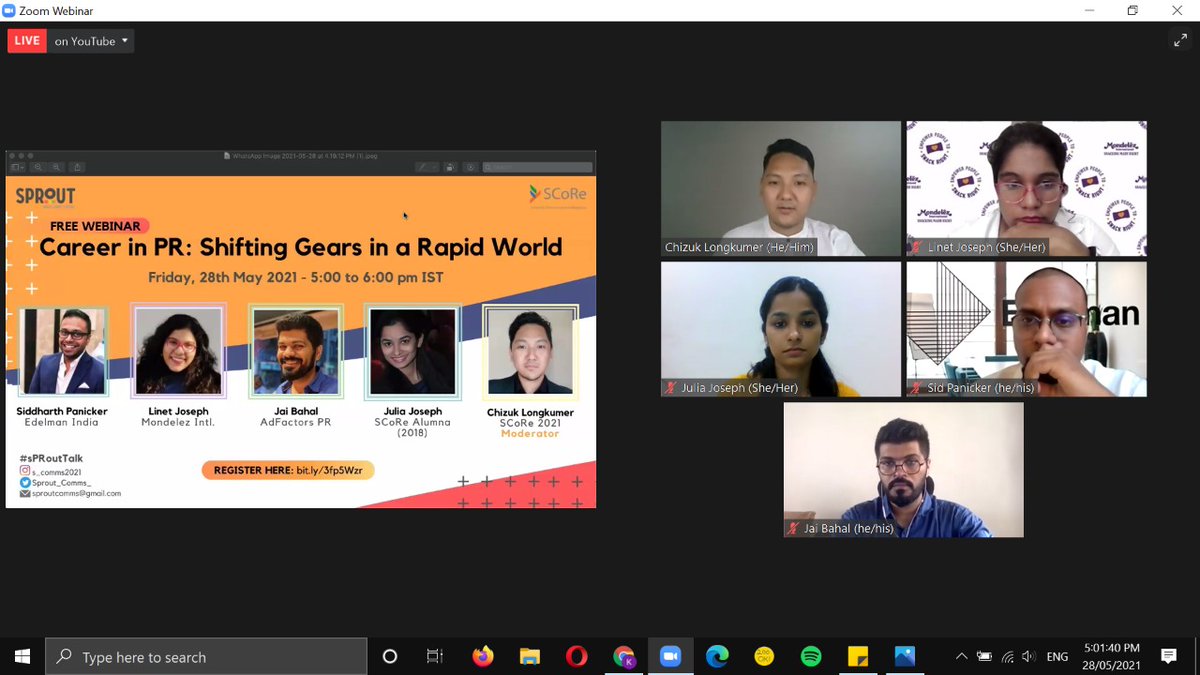Image resolution: width=1200 pixels, height=675 pixels.
Task: Click Linet Joseph's photo on the poster
Action: coord(179,350)
